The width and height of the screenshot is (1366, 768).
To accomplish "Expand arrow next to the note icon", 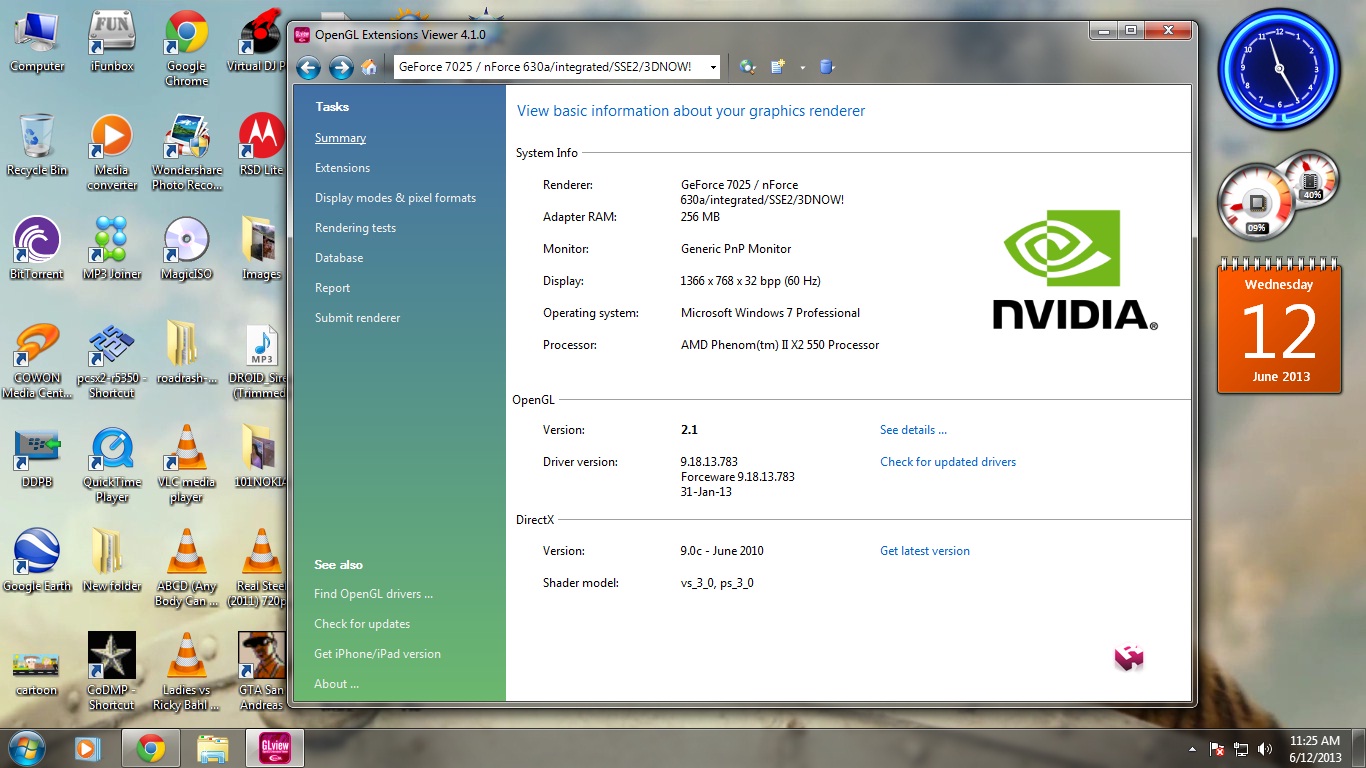I will [x=802, y=68].
